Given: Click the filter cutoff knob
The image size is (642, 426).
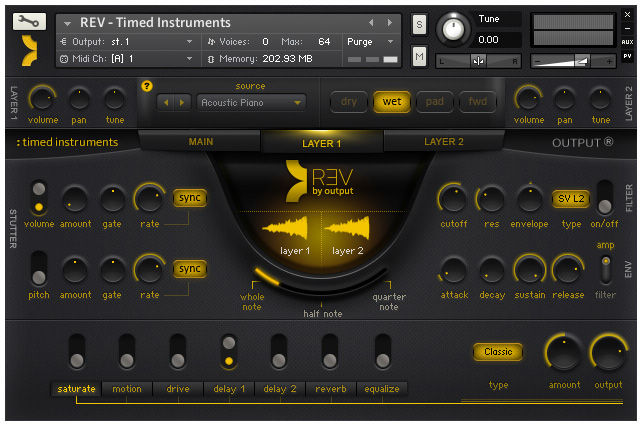Looking at the screenshot, I should pos(453,199).
